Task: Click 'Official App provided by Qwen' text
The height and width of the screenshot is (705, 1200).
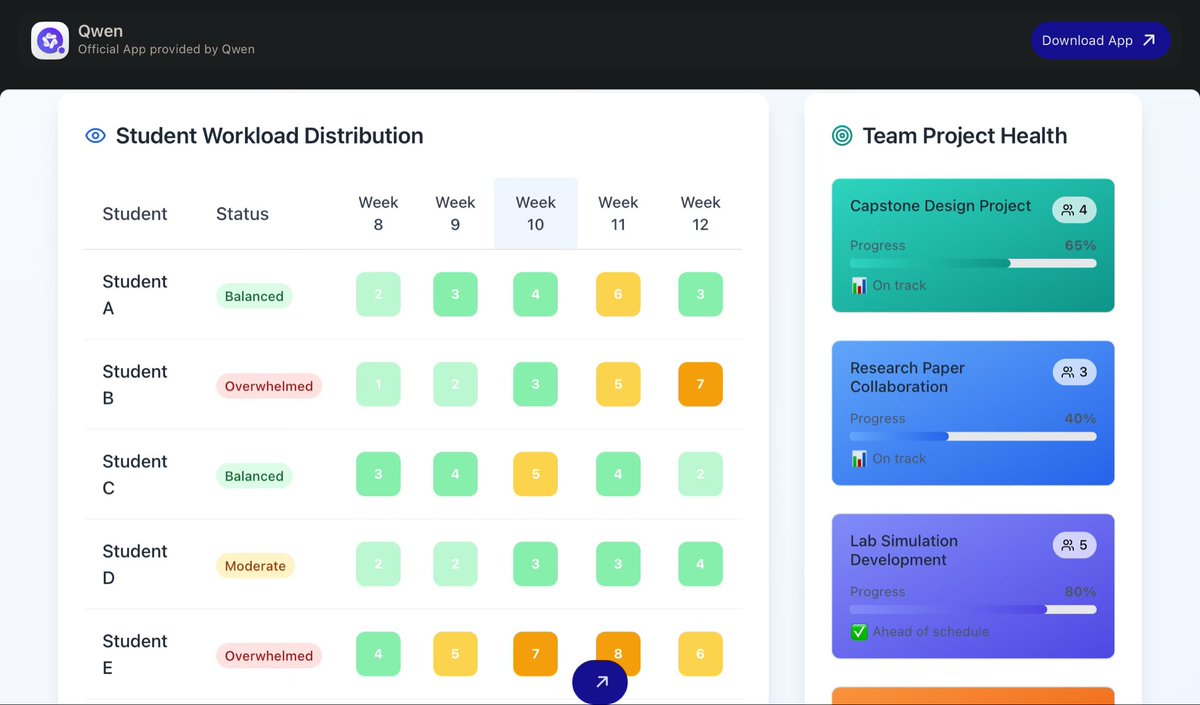Action: click(x=166, y=50)
